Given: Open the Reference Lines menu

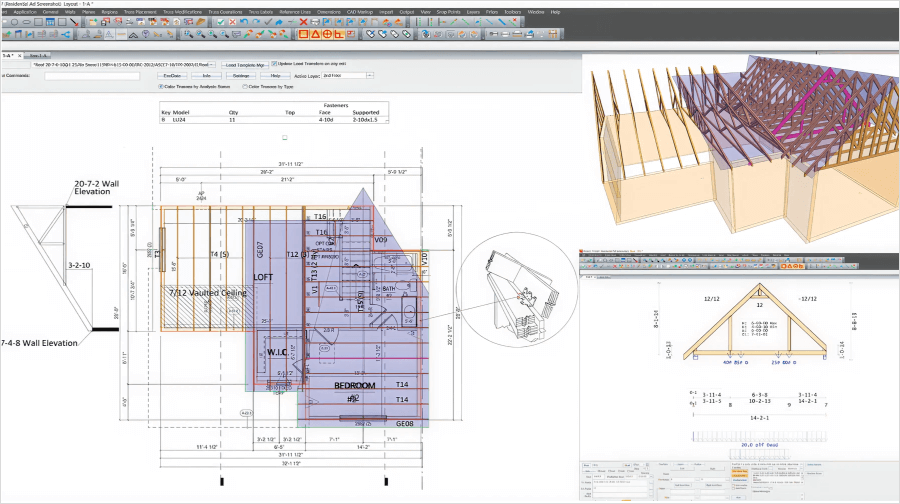Looking at the screenshot, I should click(296, 11).
